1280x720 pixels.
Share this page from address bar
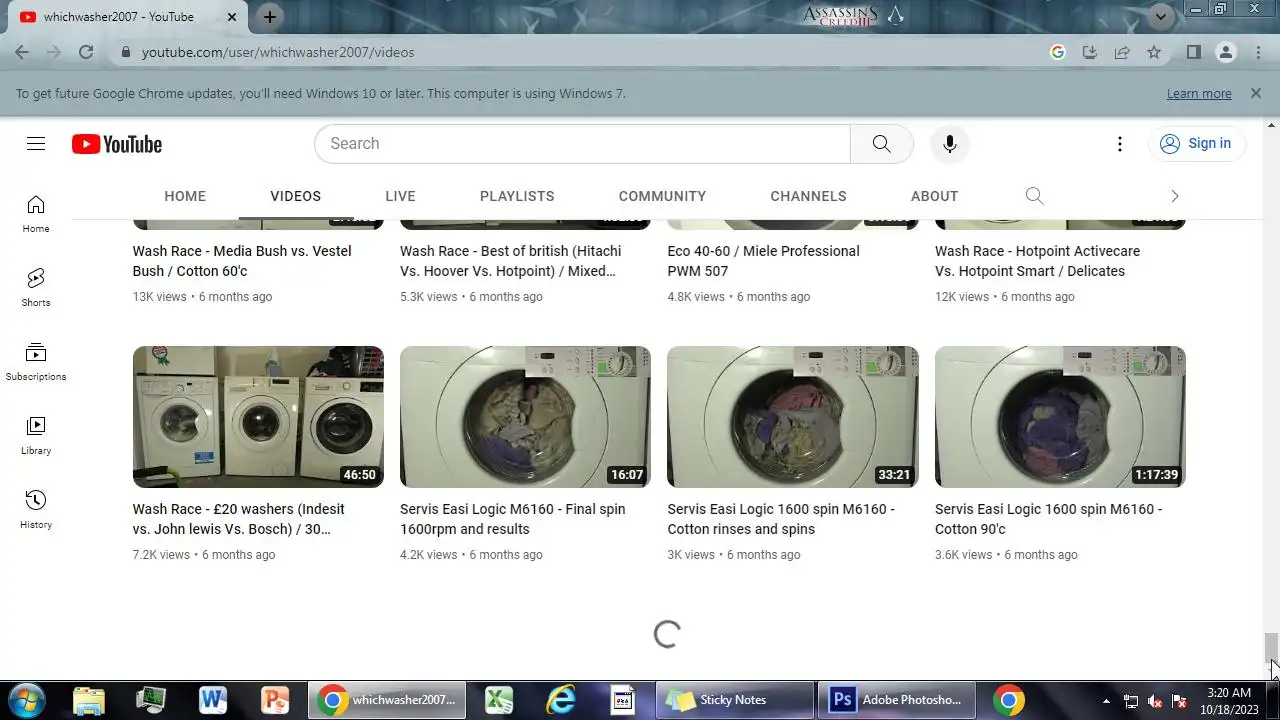(1122, 52)
